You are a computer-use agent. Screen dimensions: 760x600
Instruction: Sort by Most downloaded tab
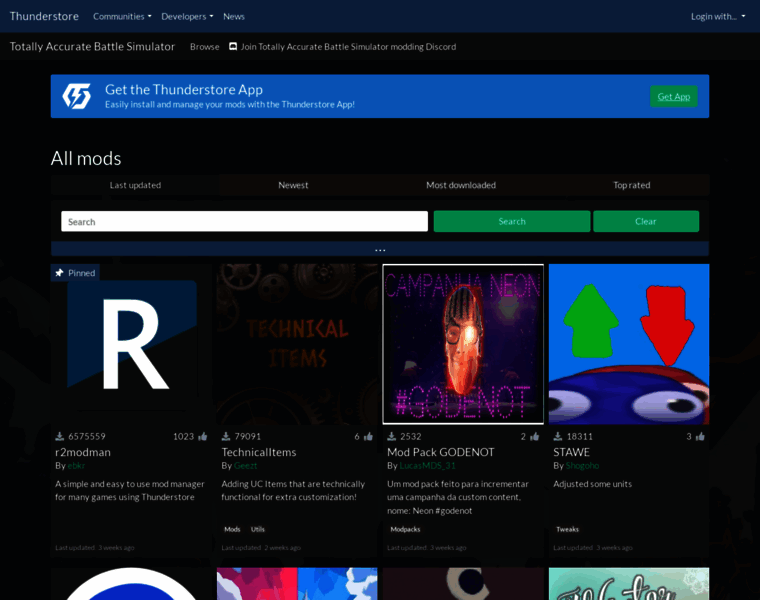pos(461,185)
